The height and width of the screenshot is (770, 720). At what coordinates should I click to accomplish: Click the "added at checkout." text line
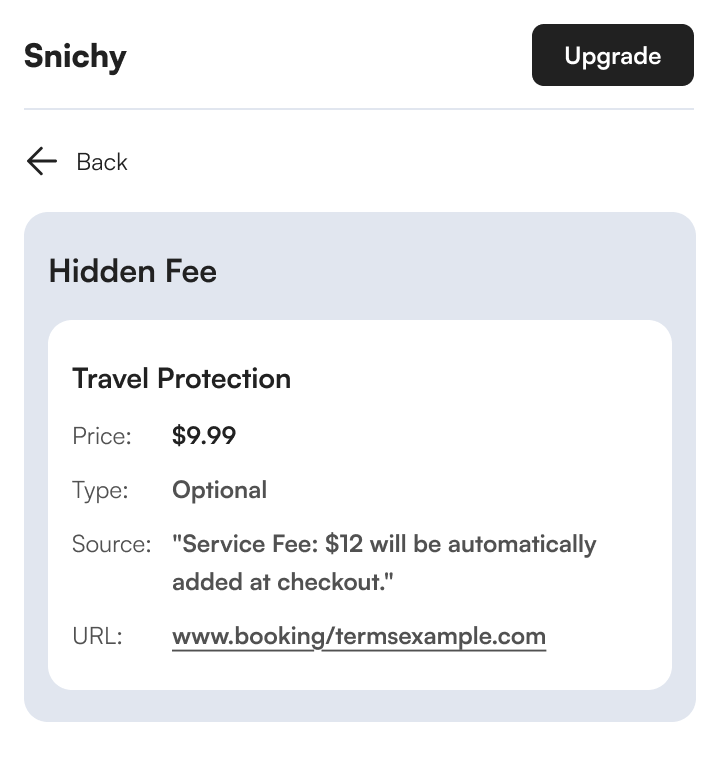[x=283, y=582]
